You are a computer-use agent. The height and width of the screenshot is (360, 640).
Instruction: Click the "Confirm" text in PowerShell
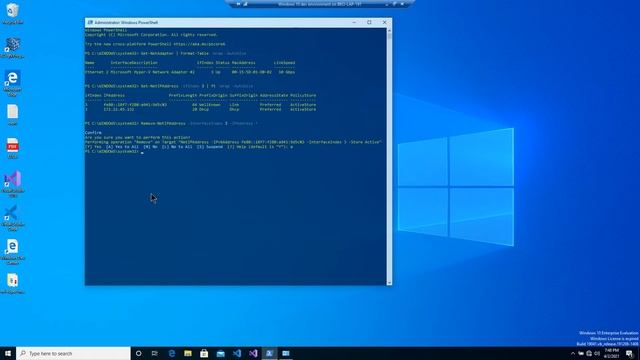93,133
